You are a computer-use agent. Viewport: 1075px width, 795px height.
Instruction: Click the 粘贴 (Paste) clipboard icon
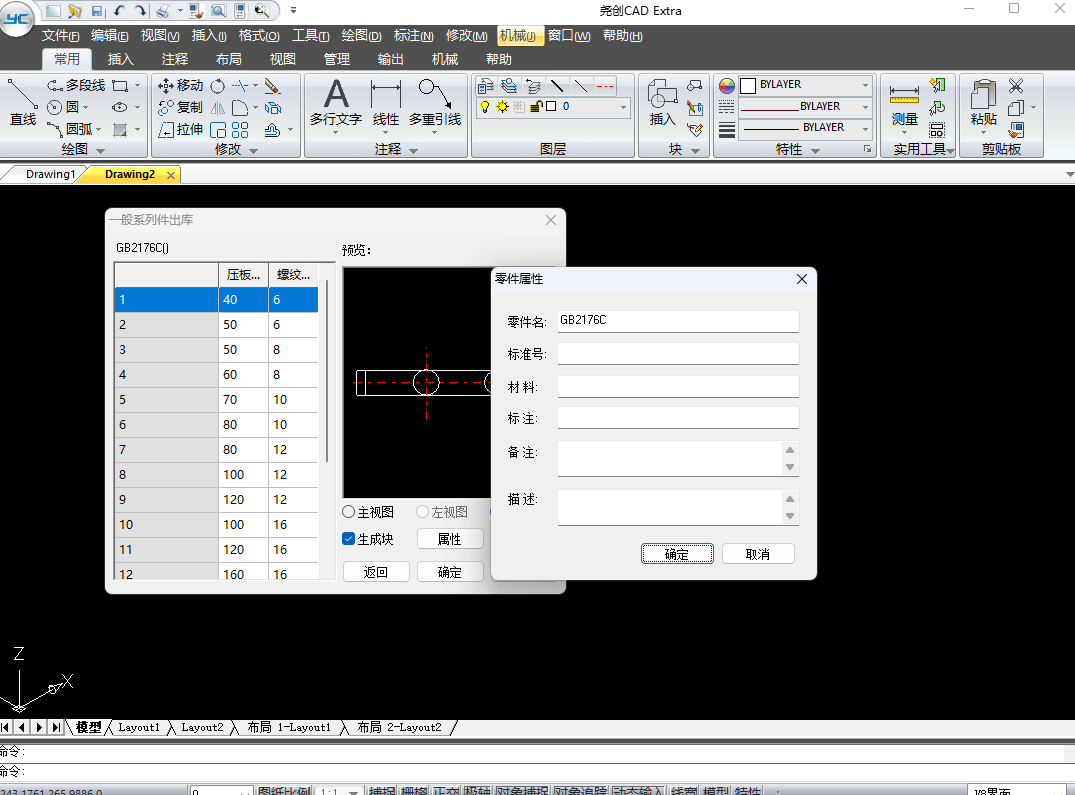coord(983,104)
